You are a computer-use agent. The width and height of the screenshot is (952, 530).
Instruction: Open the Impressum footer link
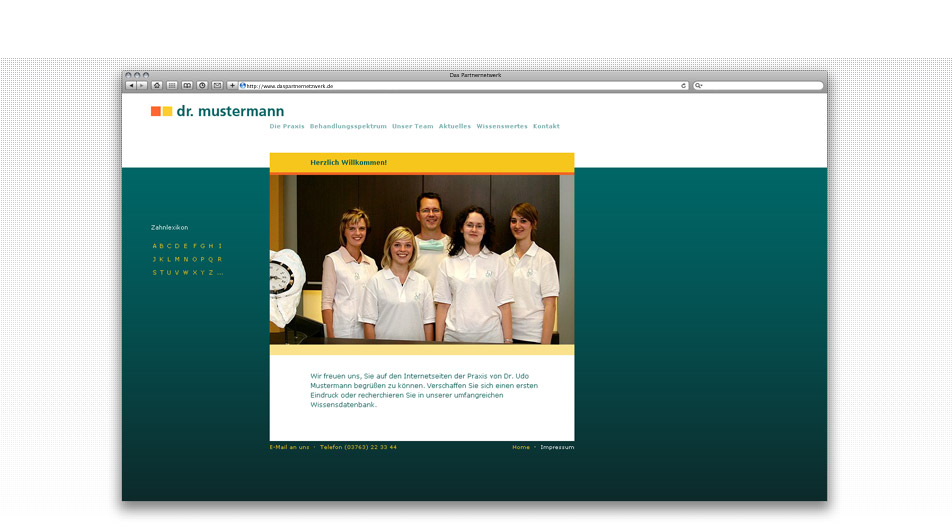(557, 447)
